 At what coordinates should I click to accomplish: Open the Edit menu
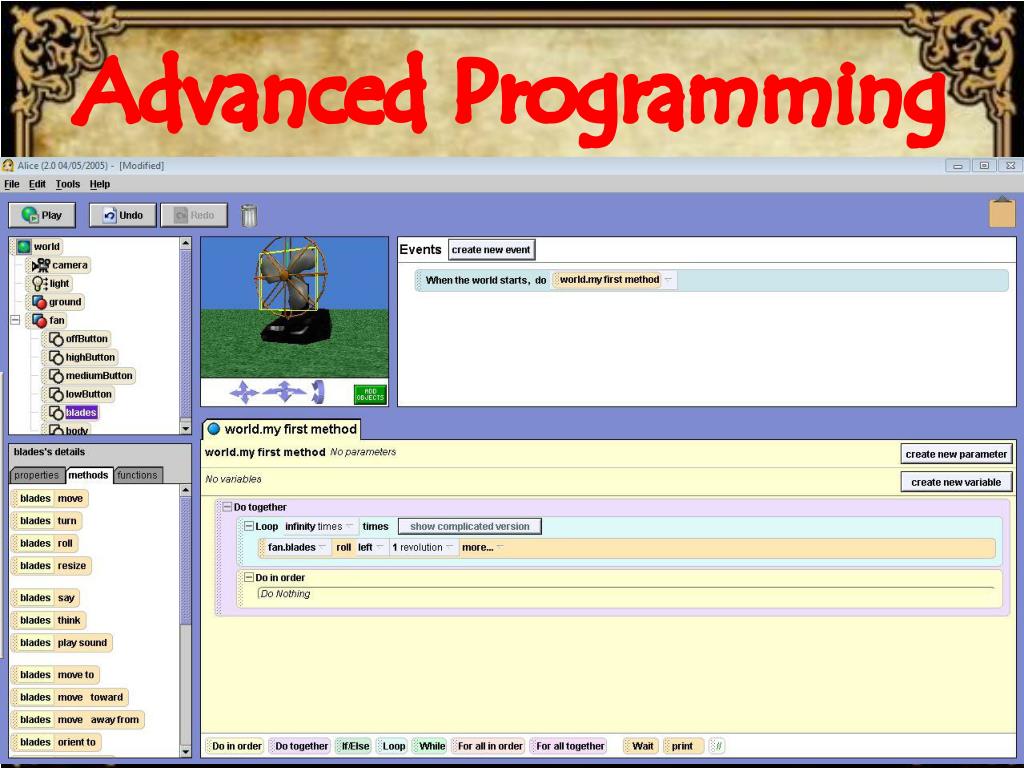point(37,184)
